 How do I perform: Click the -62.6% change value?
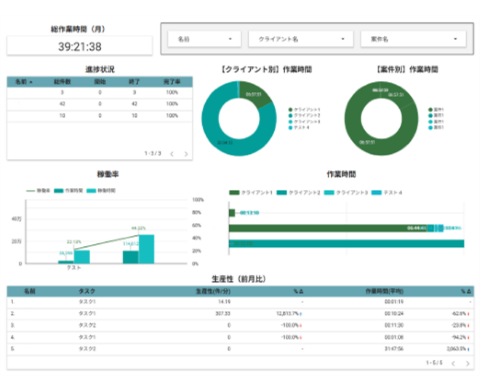point(459,313)
